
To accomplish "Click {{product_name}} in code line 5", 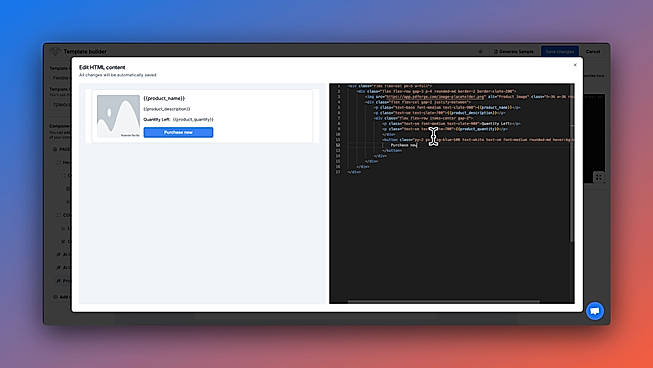I will 495,107.
